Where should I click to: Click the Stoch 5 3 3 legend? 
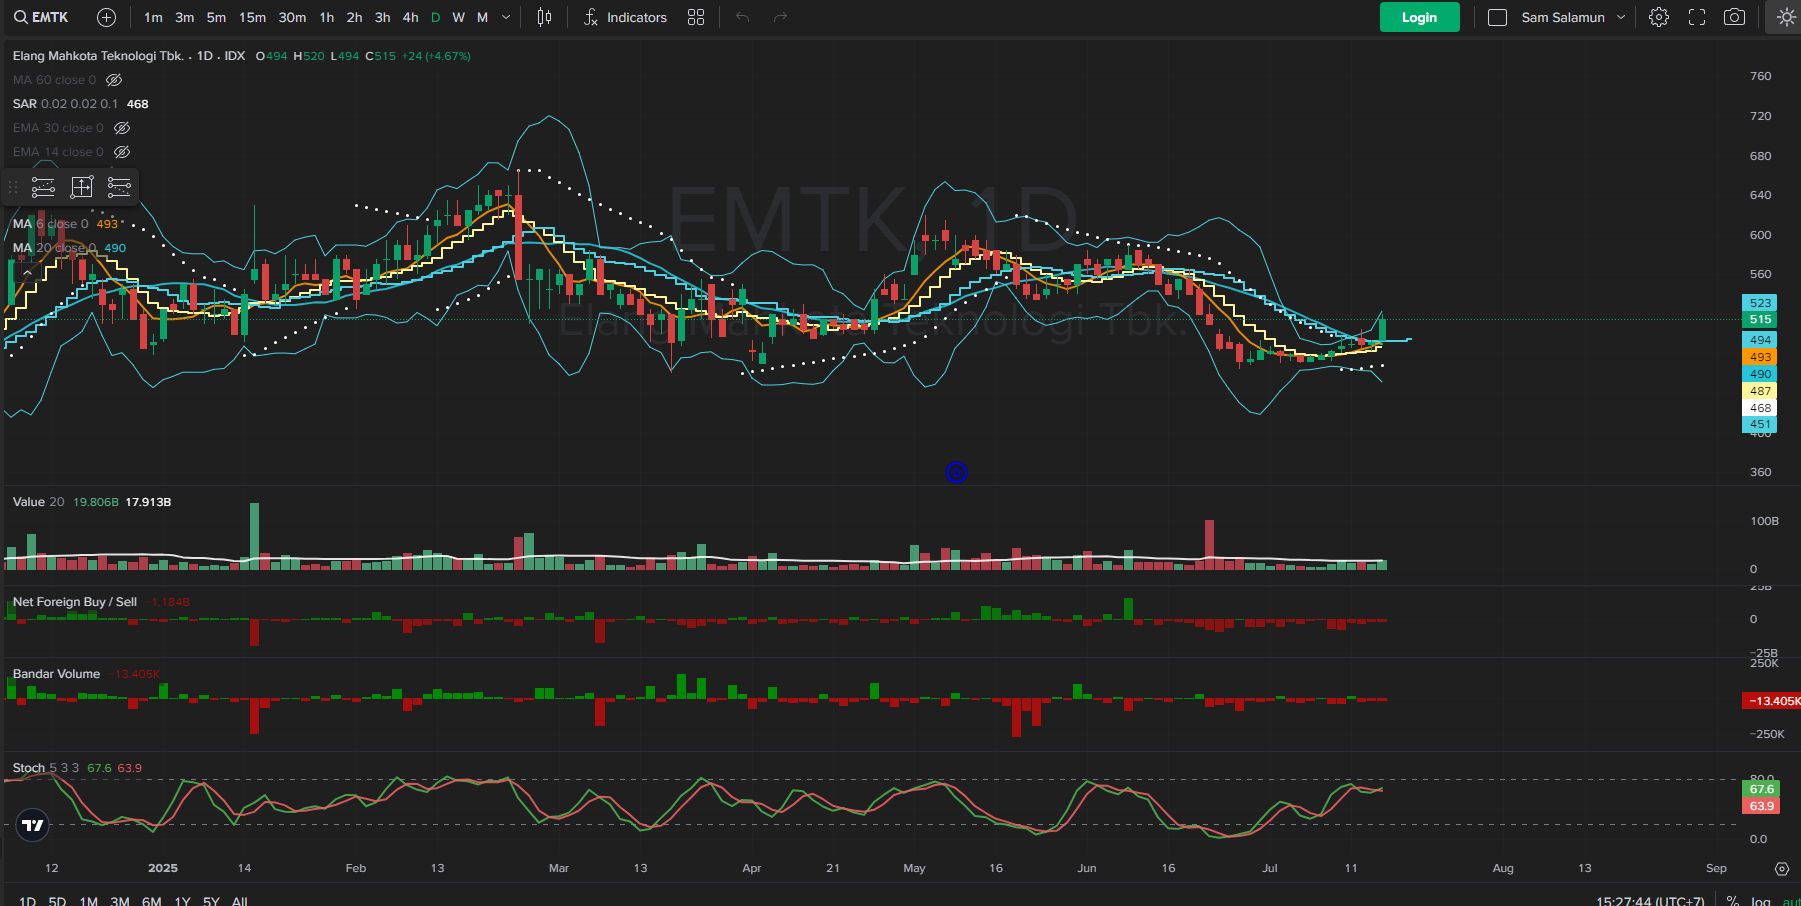coord(45,768)
